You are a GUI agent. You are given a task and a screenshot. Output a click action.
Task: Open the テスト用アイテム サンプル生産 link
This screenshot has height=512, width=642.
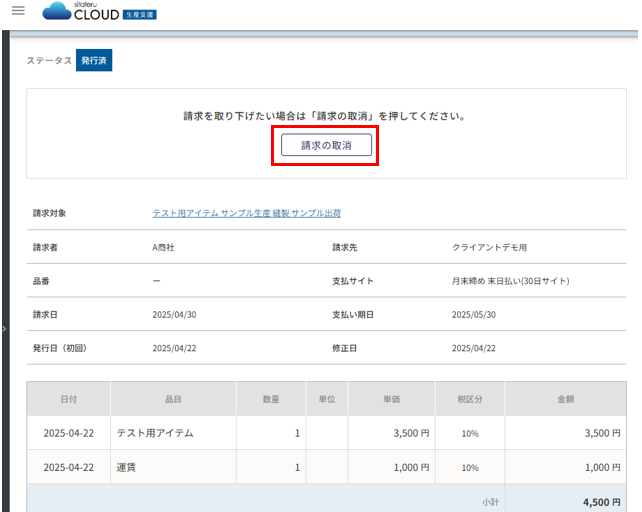point(246,213)
